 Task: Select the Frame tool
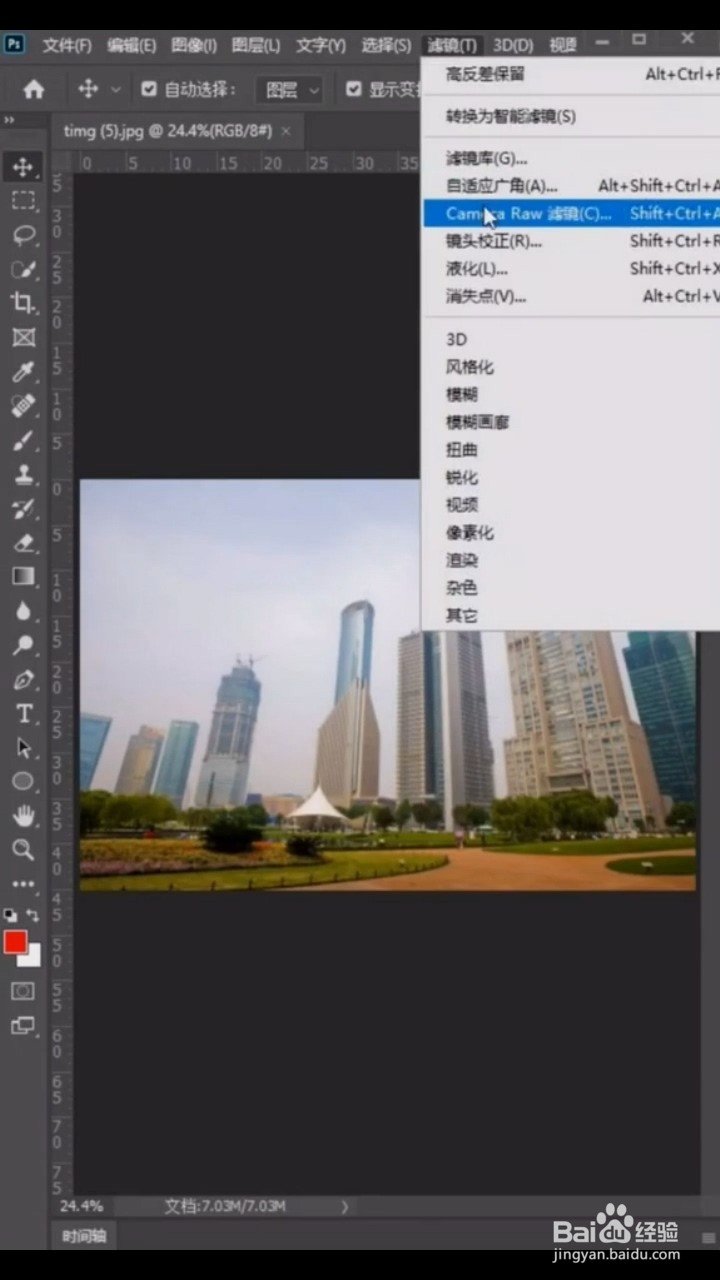(23, 337)
